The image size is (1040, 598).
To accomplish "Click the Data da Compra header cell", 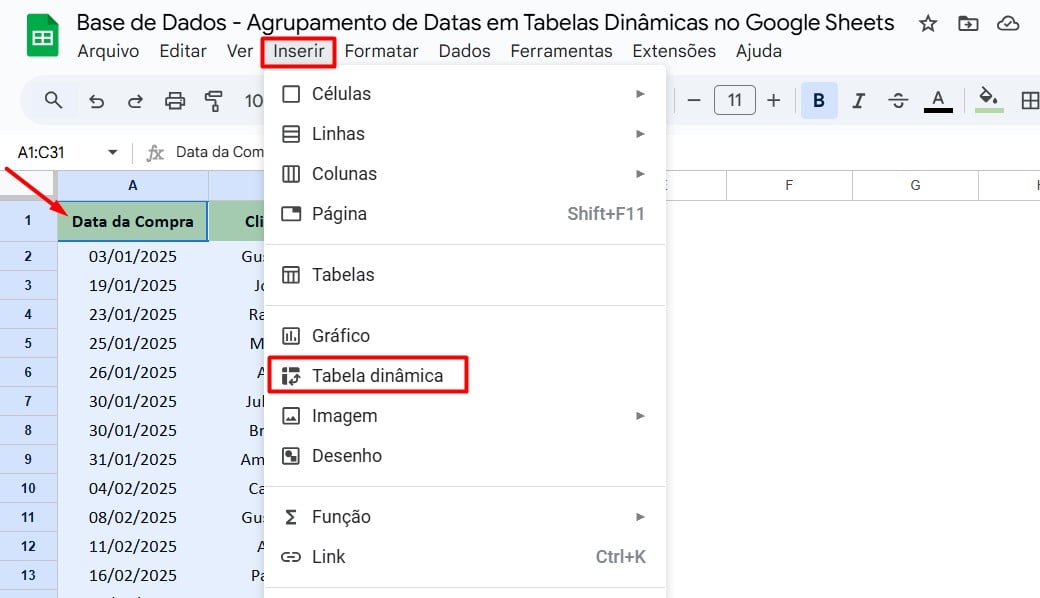I will pyautogui.click(x=133, y=221).
